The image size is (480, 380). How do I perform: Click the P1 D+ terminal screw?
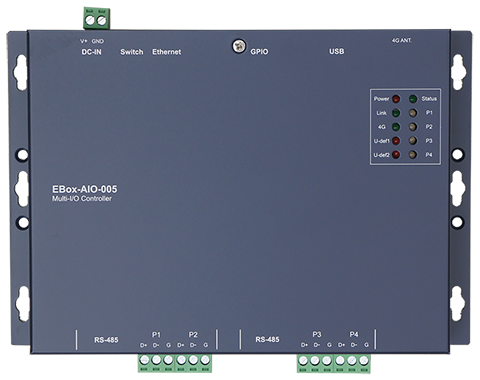pyautogui.click(x=144, y=360)
